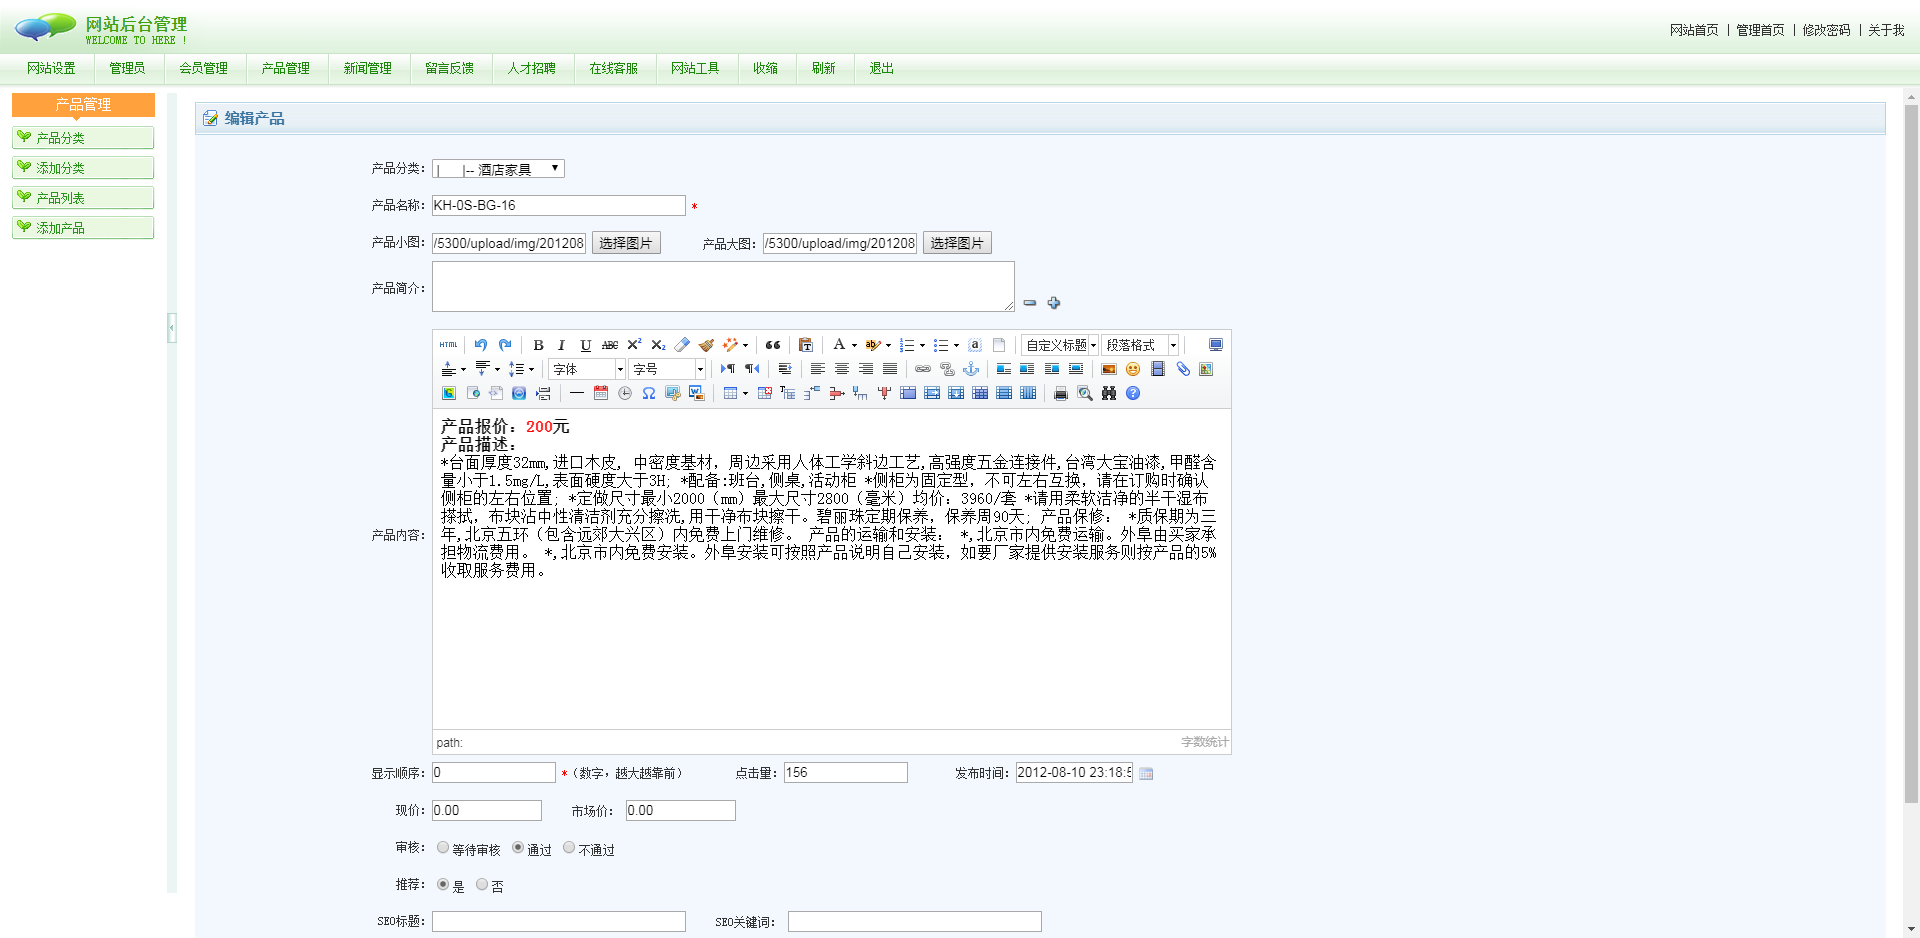Open the 字号 font size dropdown
The height and width of the screenshot is (938, 1920).
(667, 369)
